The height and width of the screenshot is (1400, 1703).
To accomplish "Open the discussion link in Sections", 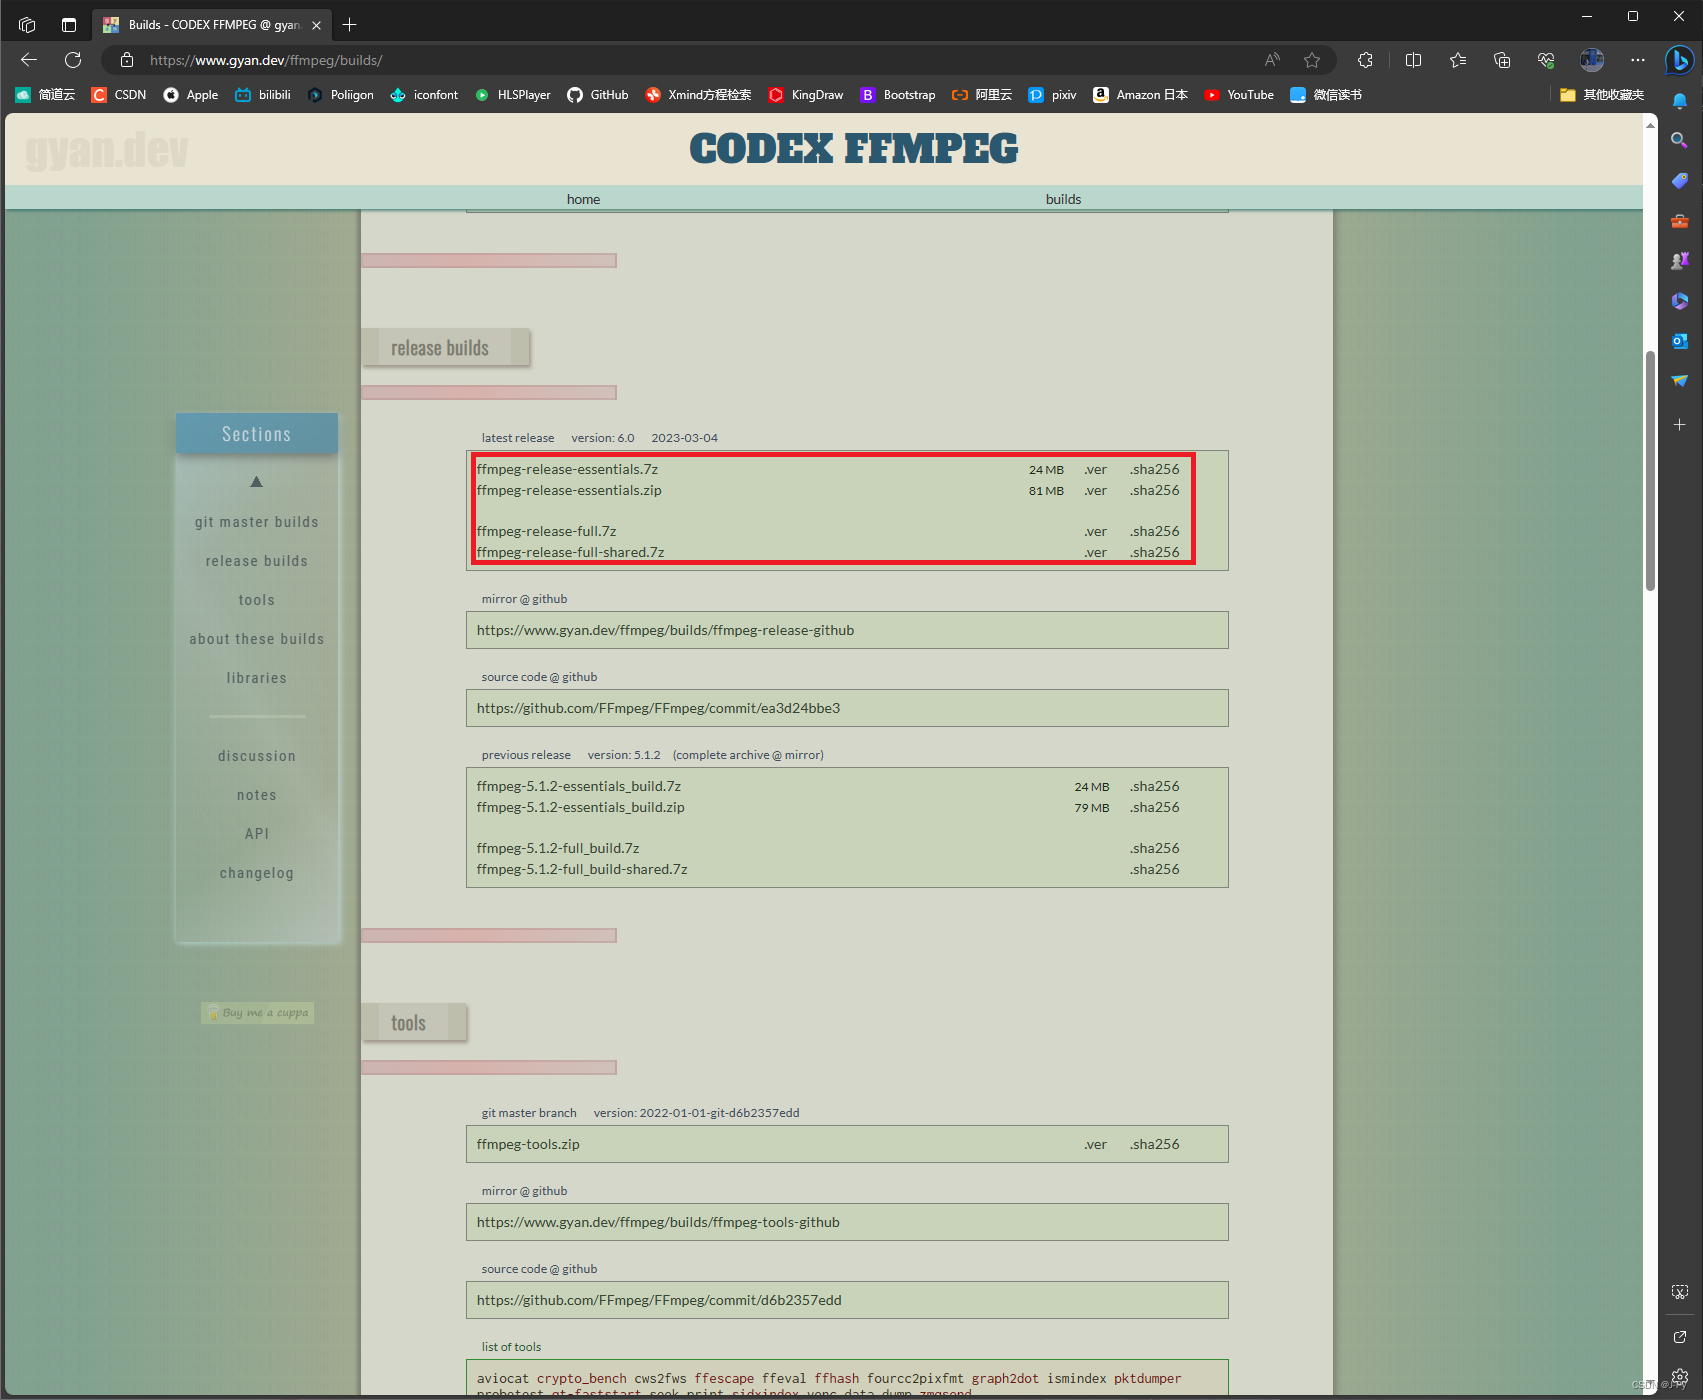I will (257, 756).
